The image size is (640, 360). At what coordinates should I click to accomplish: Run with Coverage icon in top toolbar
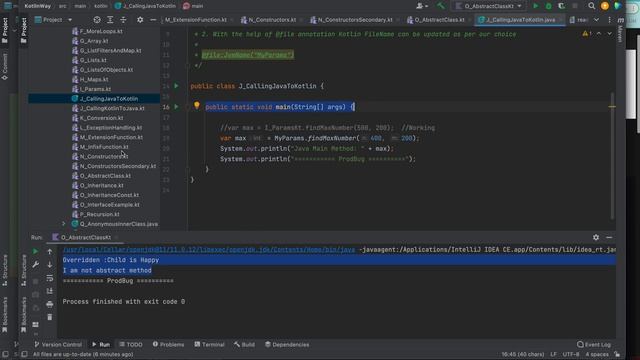(562, 6)
